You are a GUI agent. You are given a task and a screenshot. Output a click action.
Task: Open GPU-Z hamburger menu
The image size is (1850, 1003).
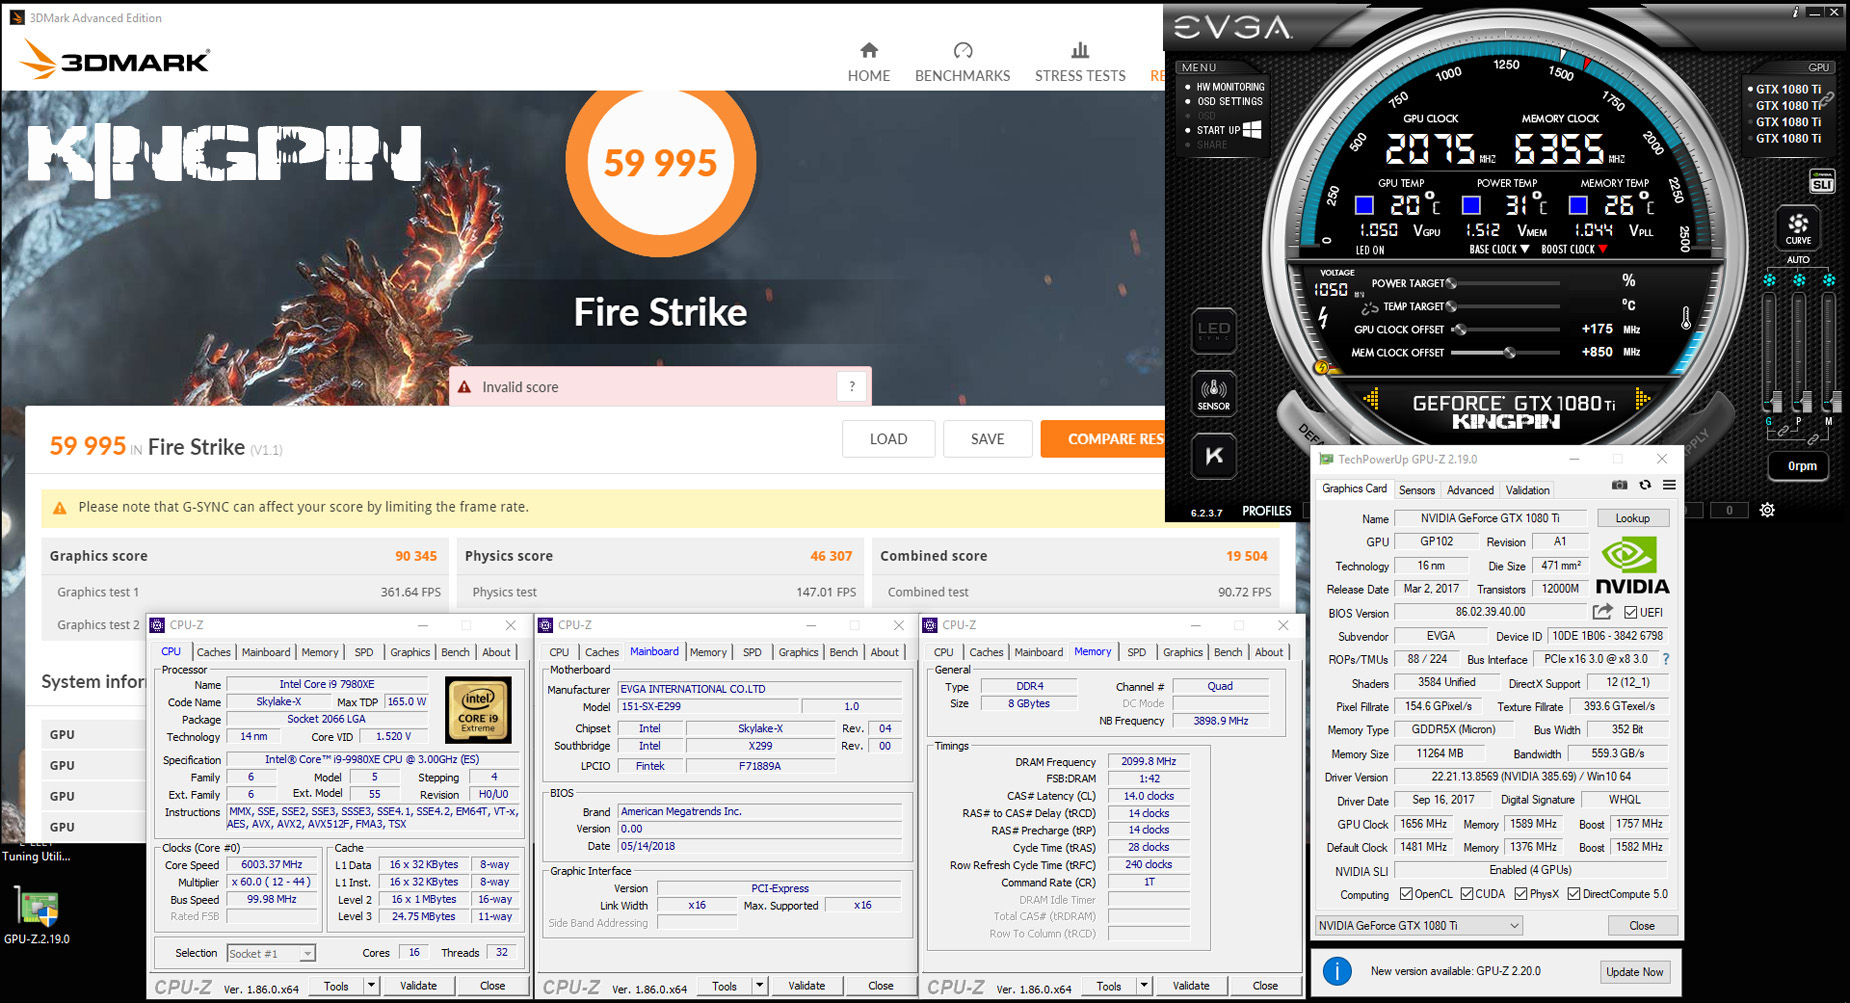[x=1669, y=485]
